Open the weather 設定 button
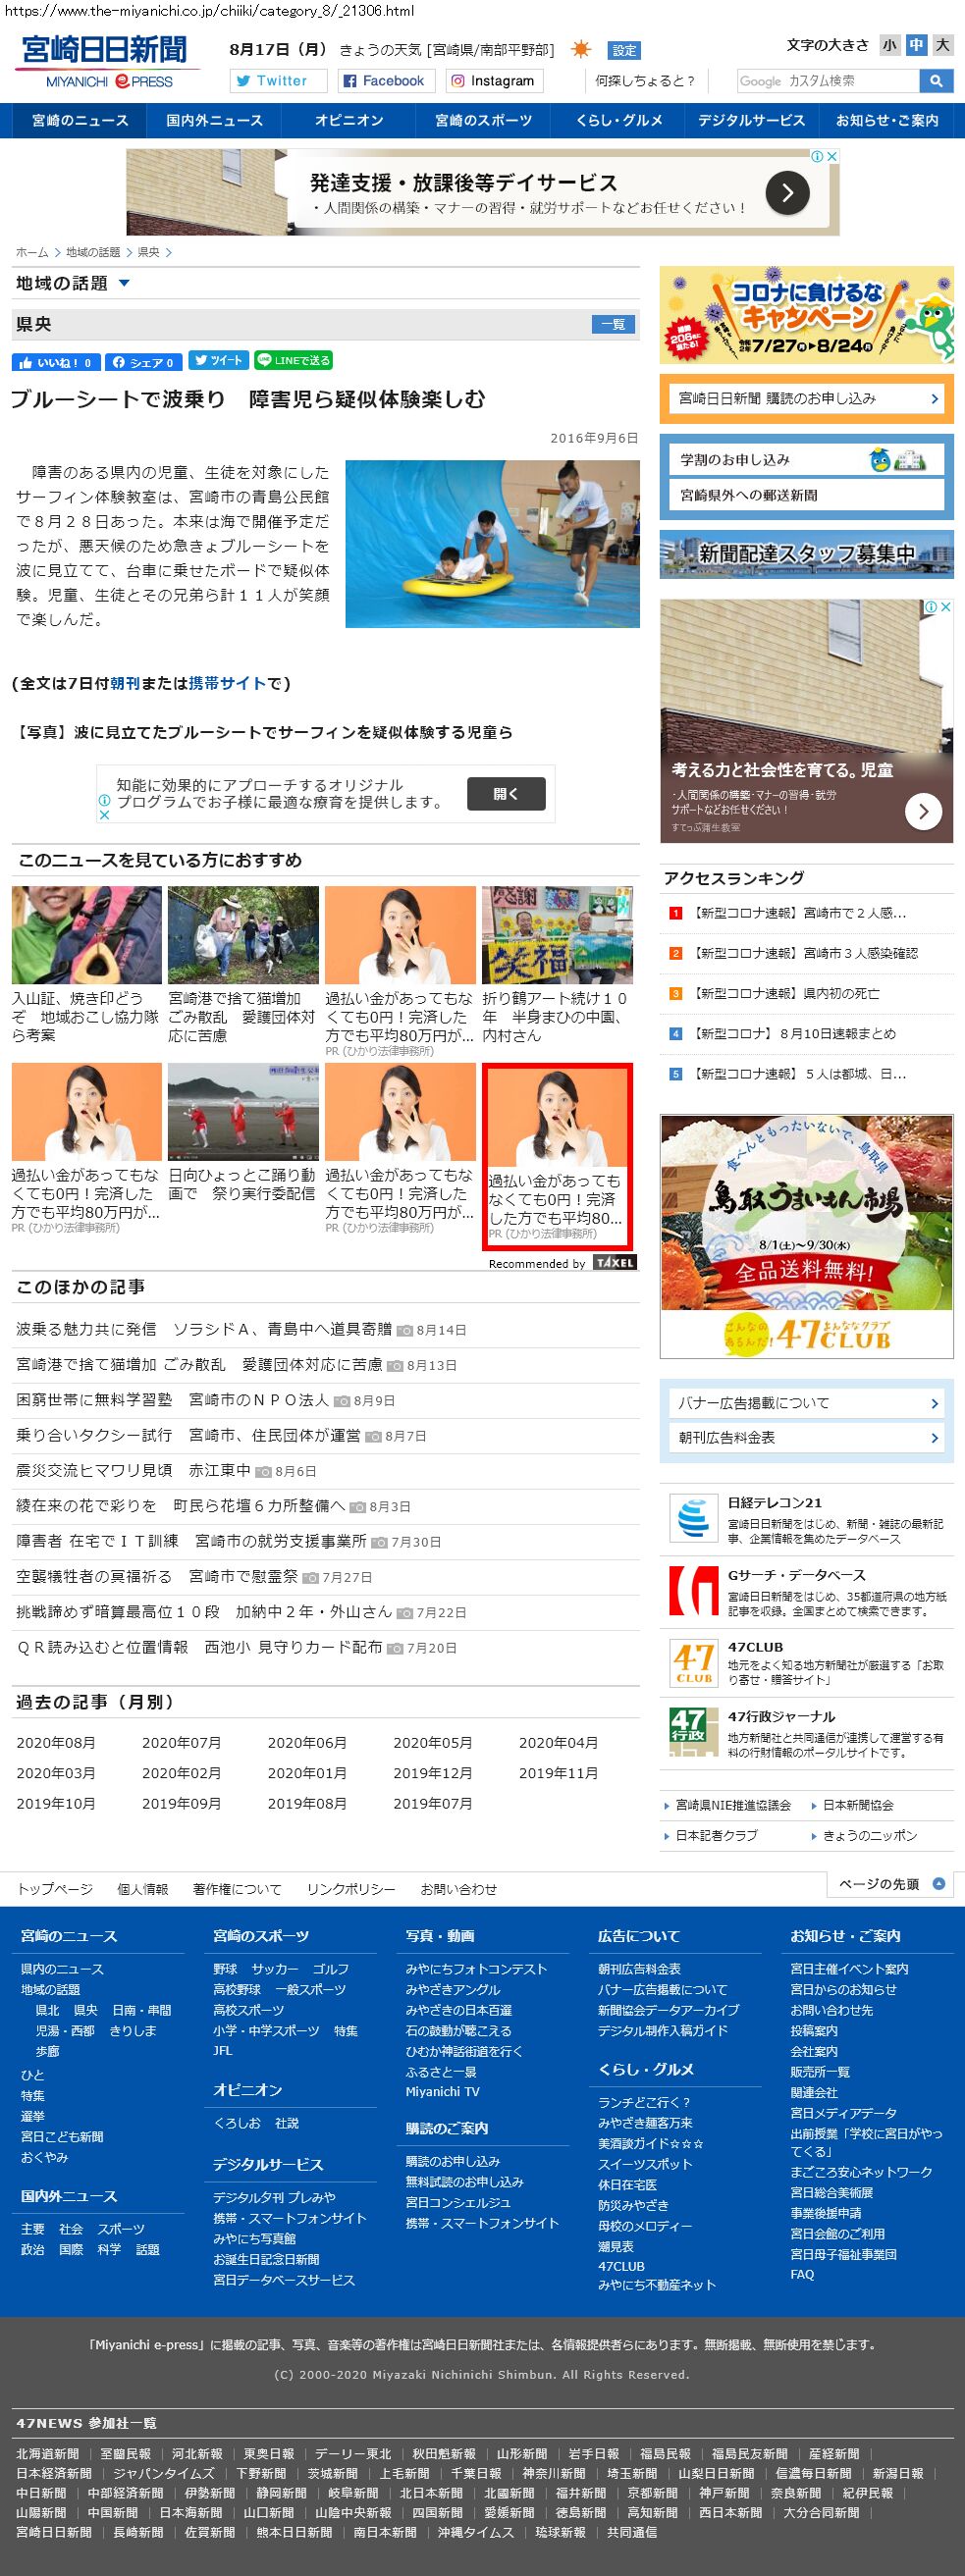 click(624, 51)
